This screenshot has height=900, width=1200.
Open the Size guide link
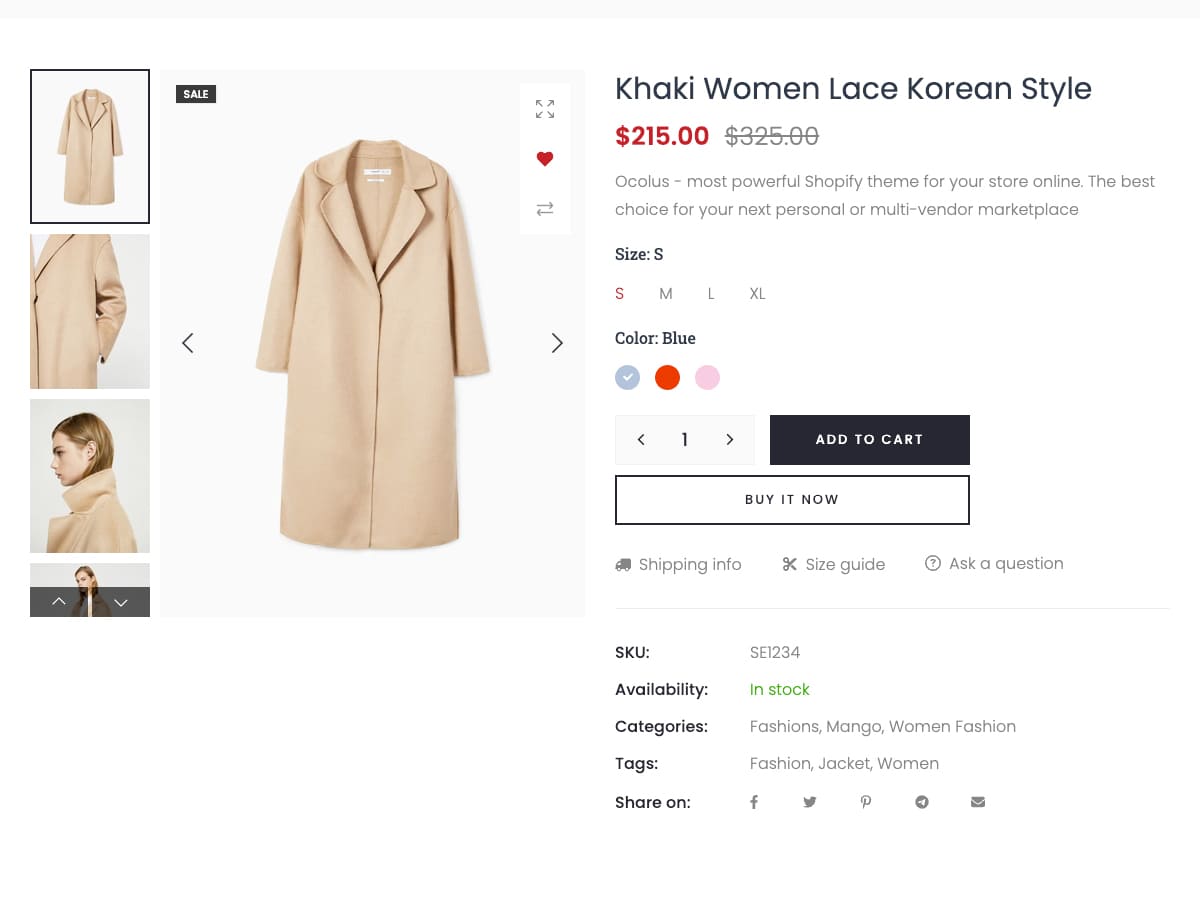834,564
